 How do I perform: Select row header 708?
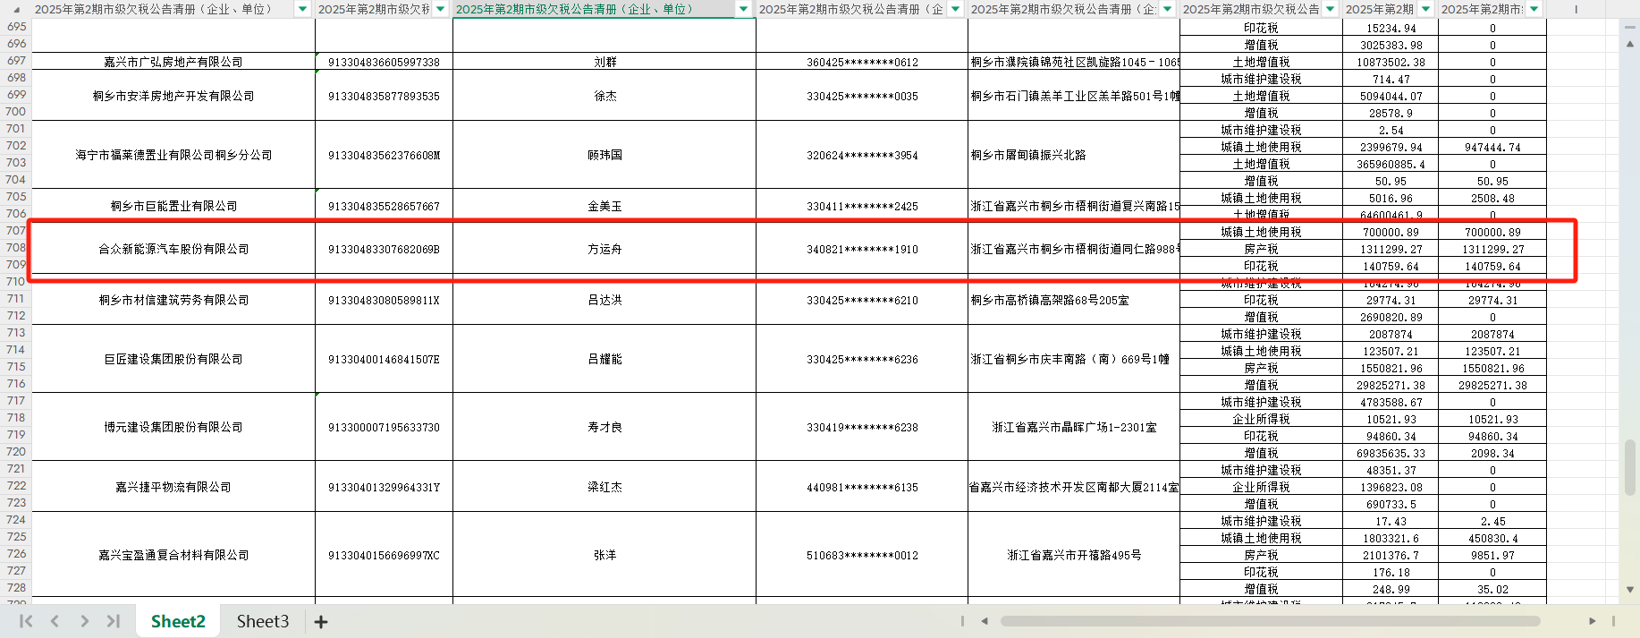coord(16,248)
